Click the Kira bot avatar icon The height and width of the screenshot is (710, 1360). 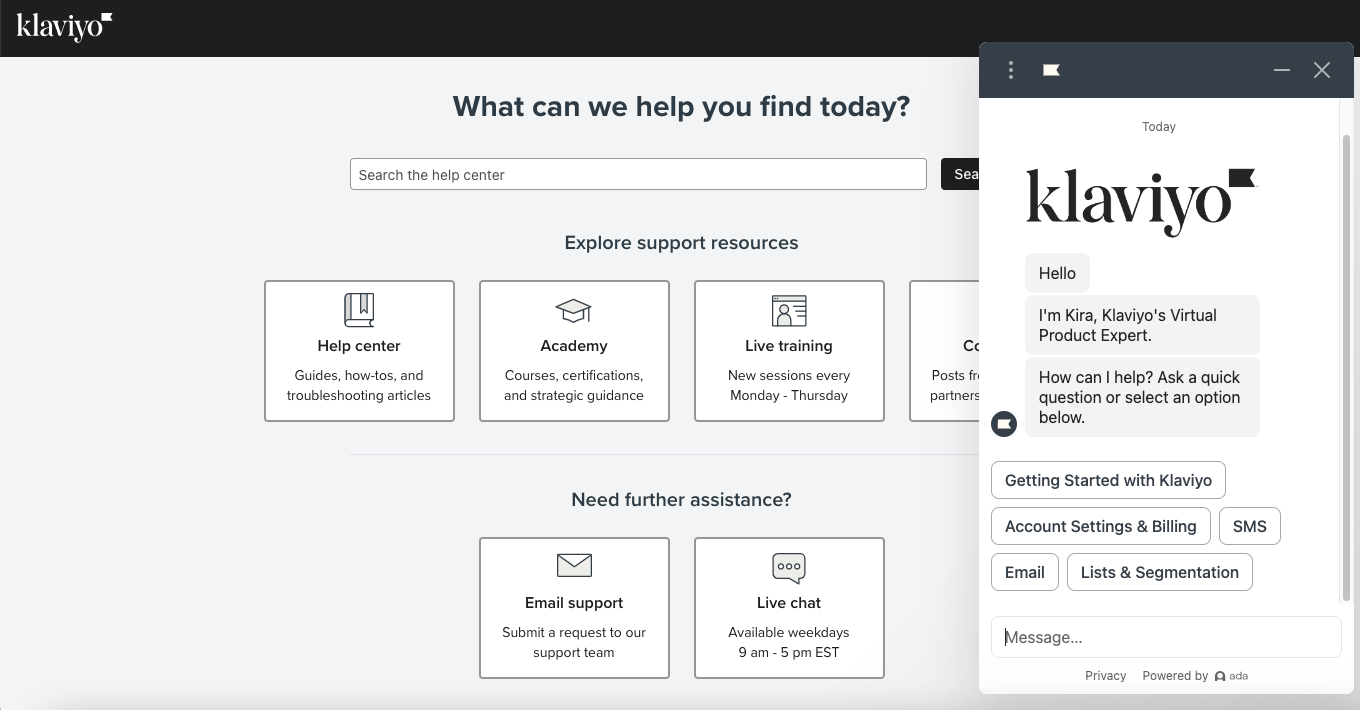coord(1004,424)
